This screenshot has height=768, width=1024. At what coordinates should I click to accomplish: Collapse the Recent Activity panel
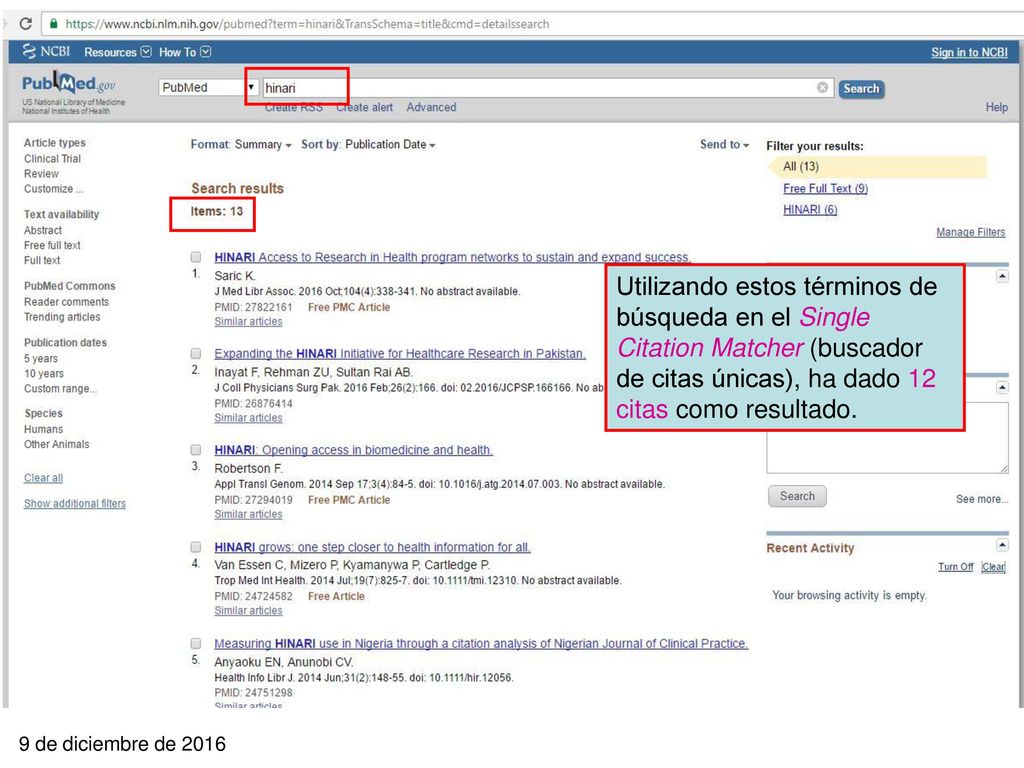coord(1002,545)
